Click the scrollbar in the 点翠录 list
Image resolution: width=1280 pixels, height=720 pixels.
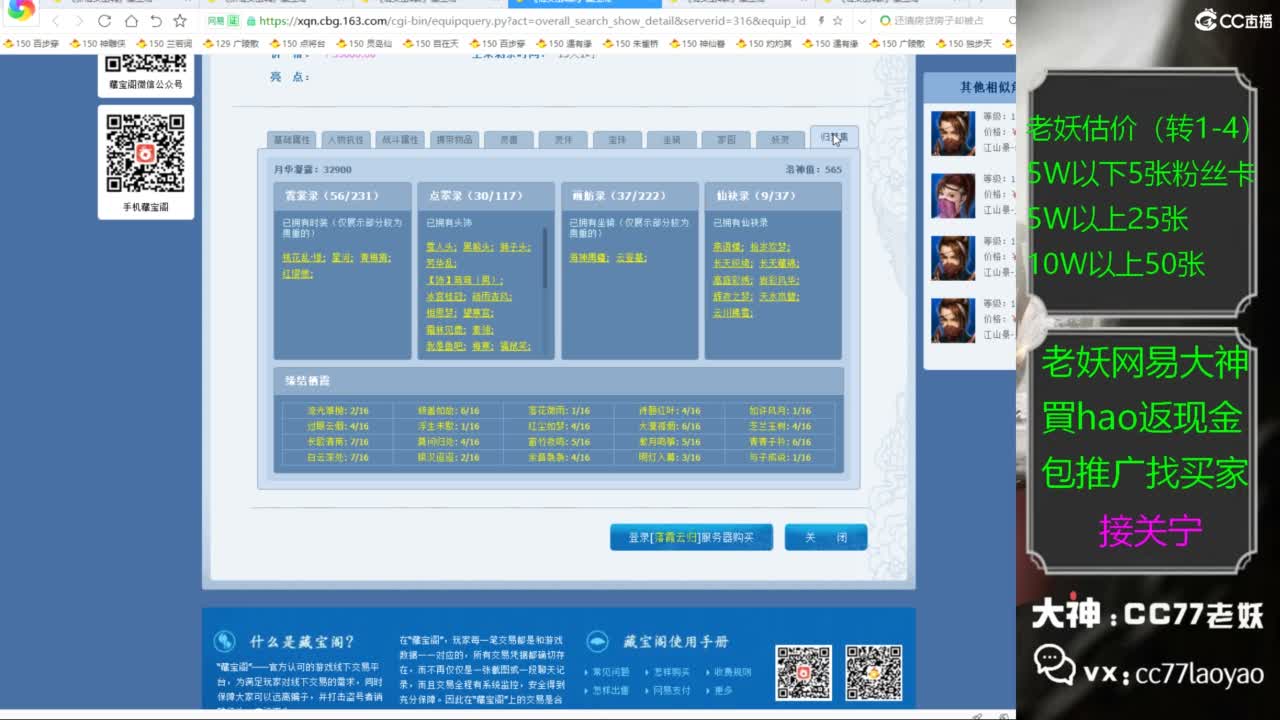coord(546,258)
